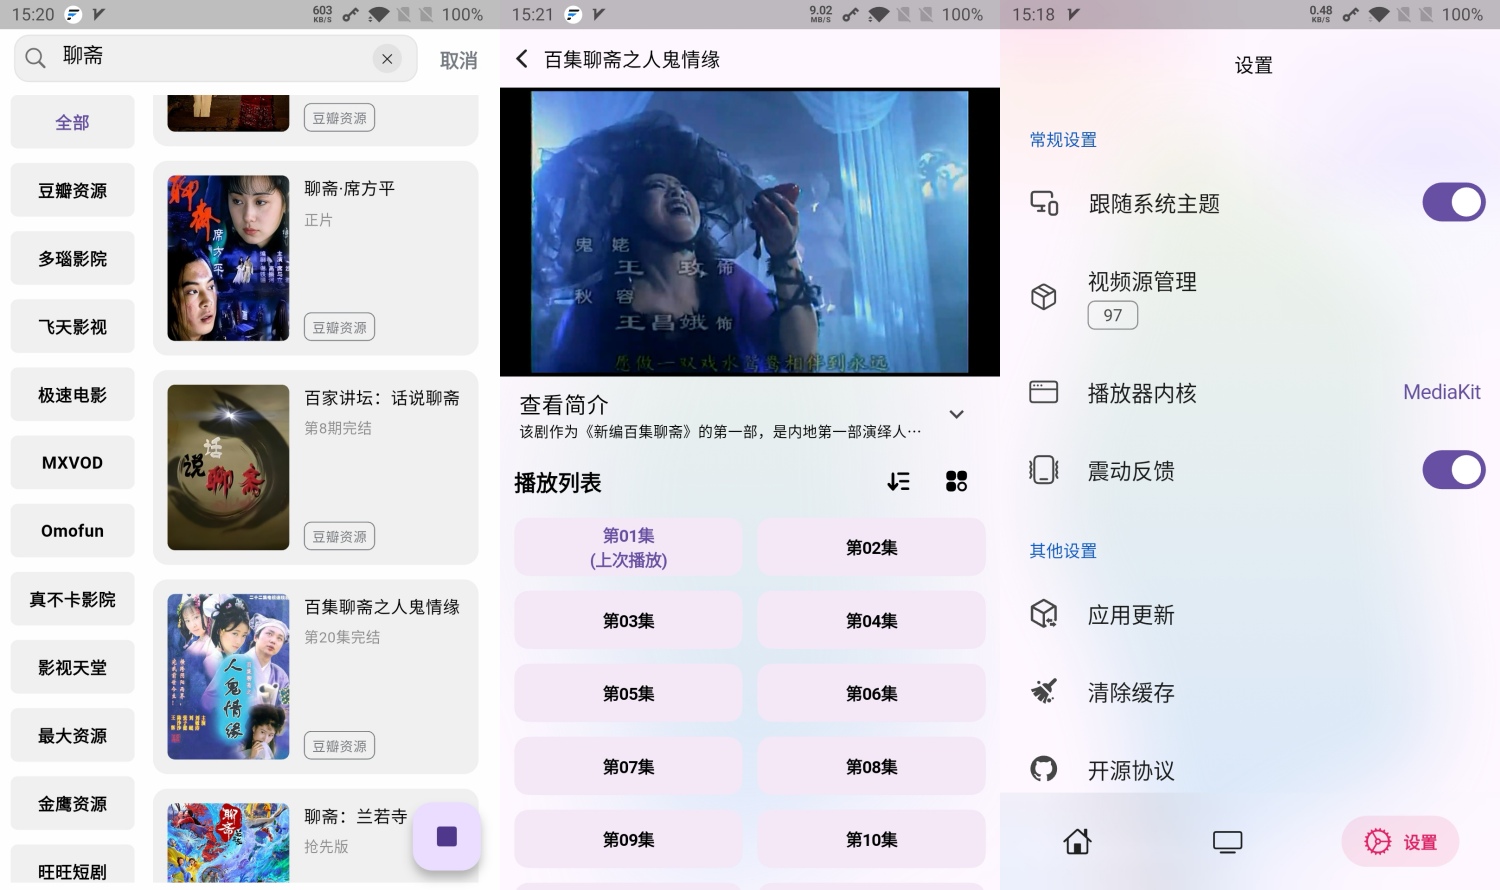Viewport: 1500px width, 890px height.
Task: Switch playlist layout with the grid icon
Action: 956,482
